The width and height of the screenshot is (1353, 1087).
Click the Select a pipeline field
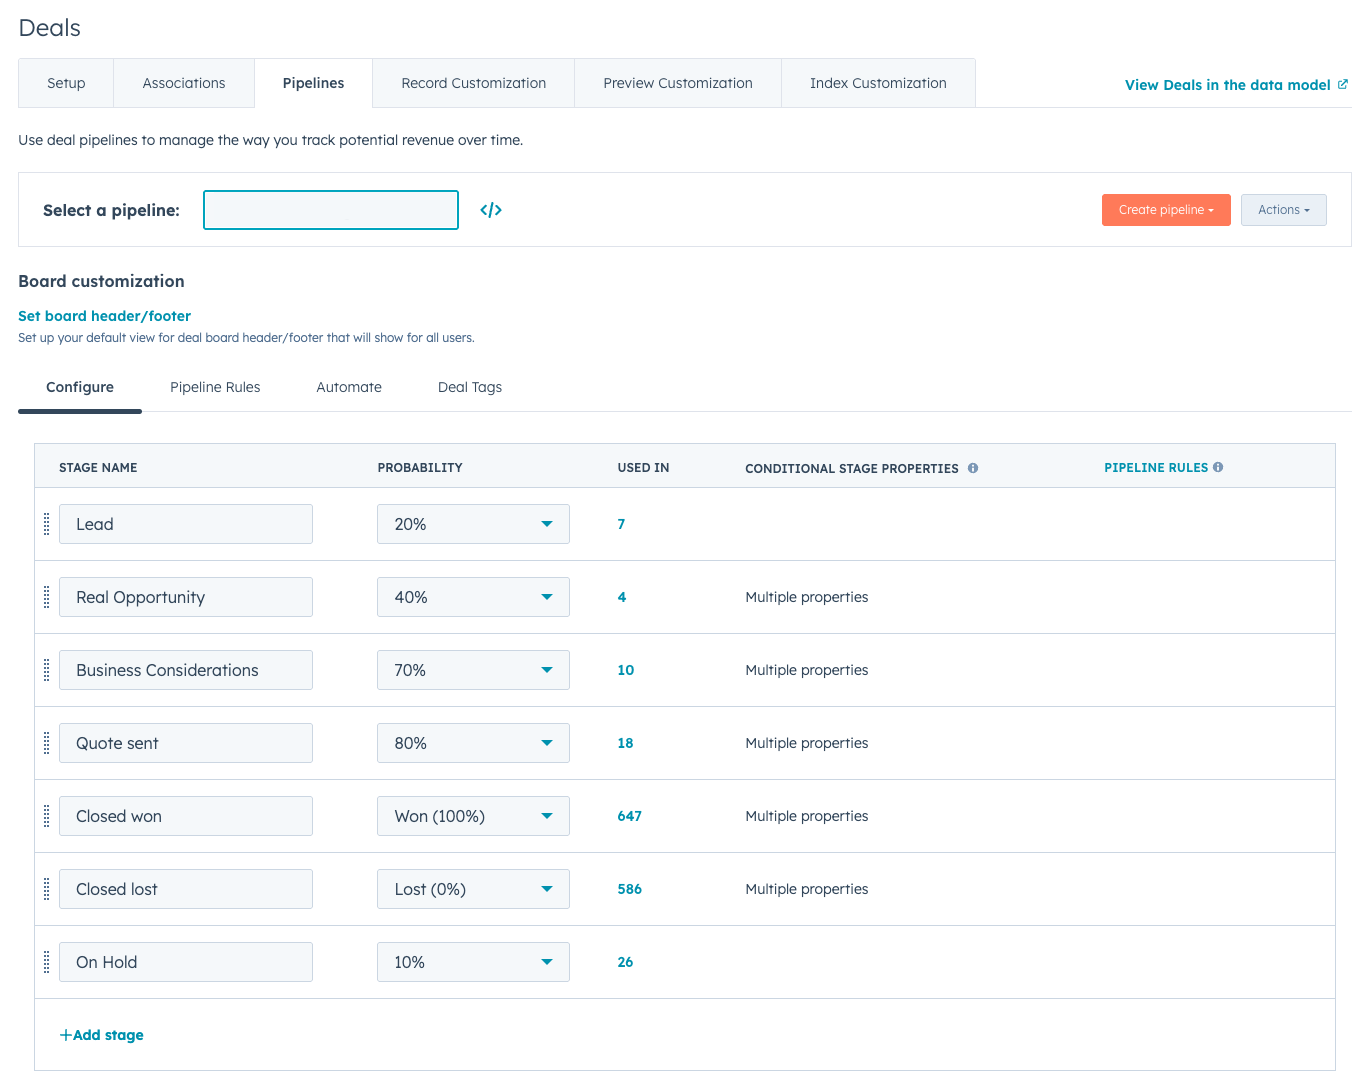pos(331,210)
